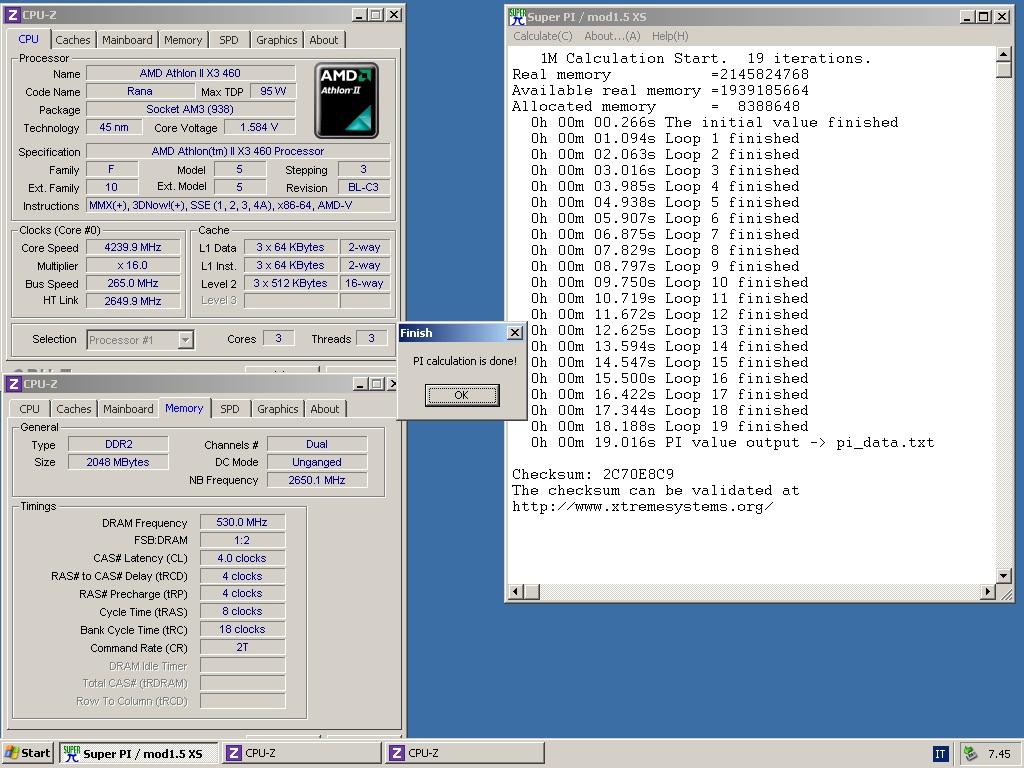The height and width of the screenshot is (768, 1024).
Task: Click the PI value output pi_data.txt line
Action: tap(731, 443)
